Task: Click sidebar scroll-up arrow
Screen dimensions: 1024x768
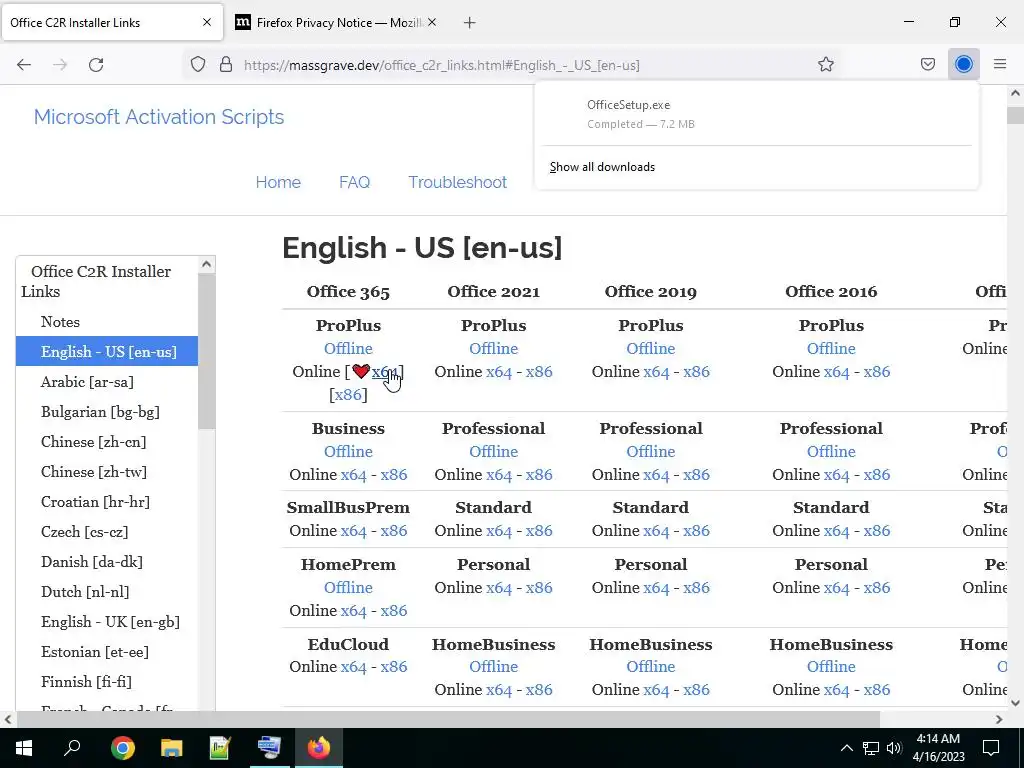Action: (206, 264)
